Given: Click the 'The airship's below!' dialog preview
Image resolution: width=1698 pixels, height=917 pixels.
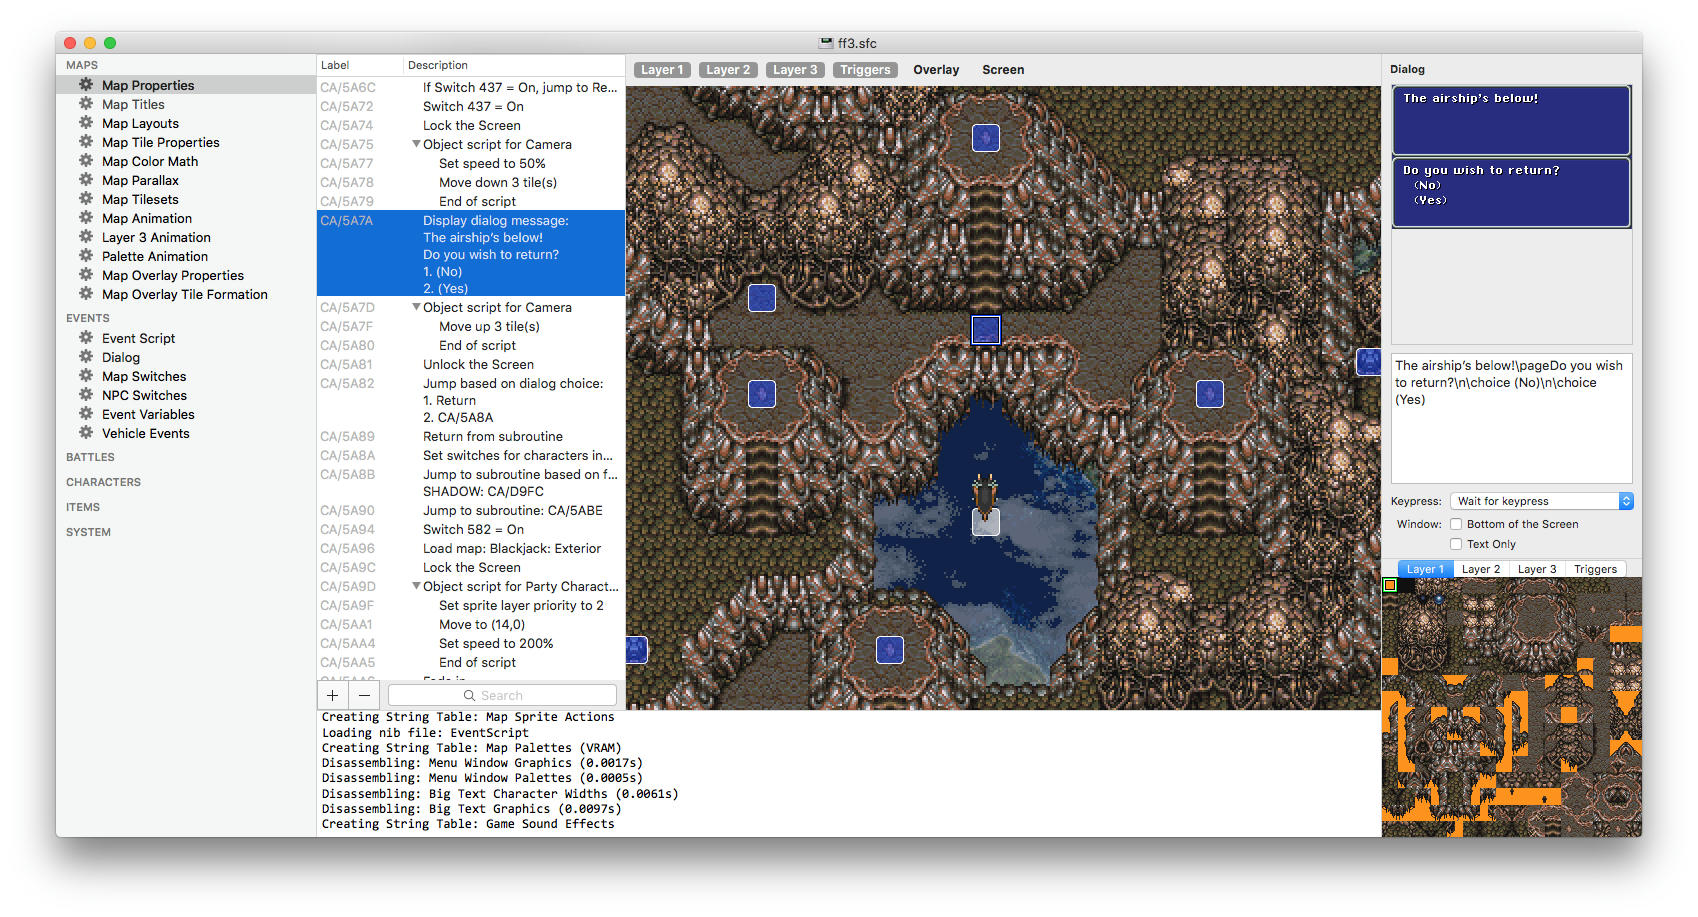Looking at the screenshot, I should coord(1511,120).
